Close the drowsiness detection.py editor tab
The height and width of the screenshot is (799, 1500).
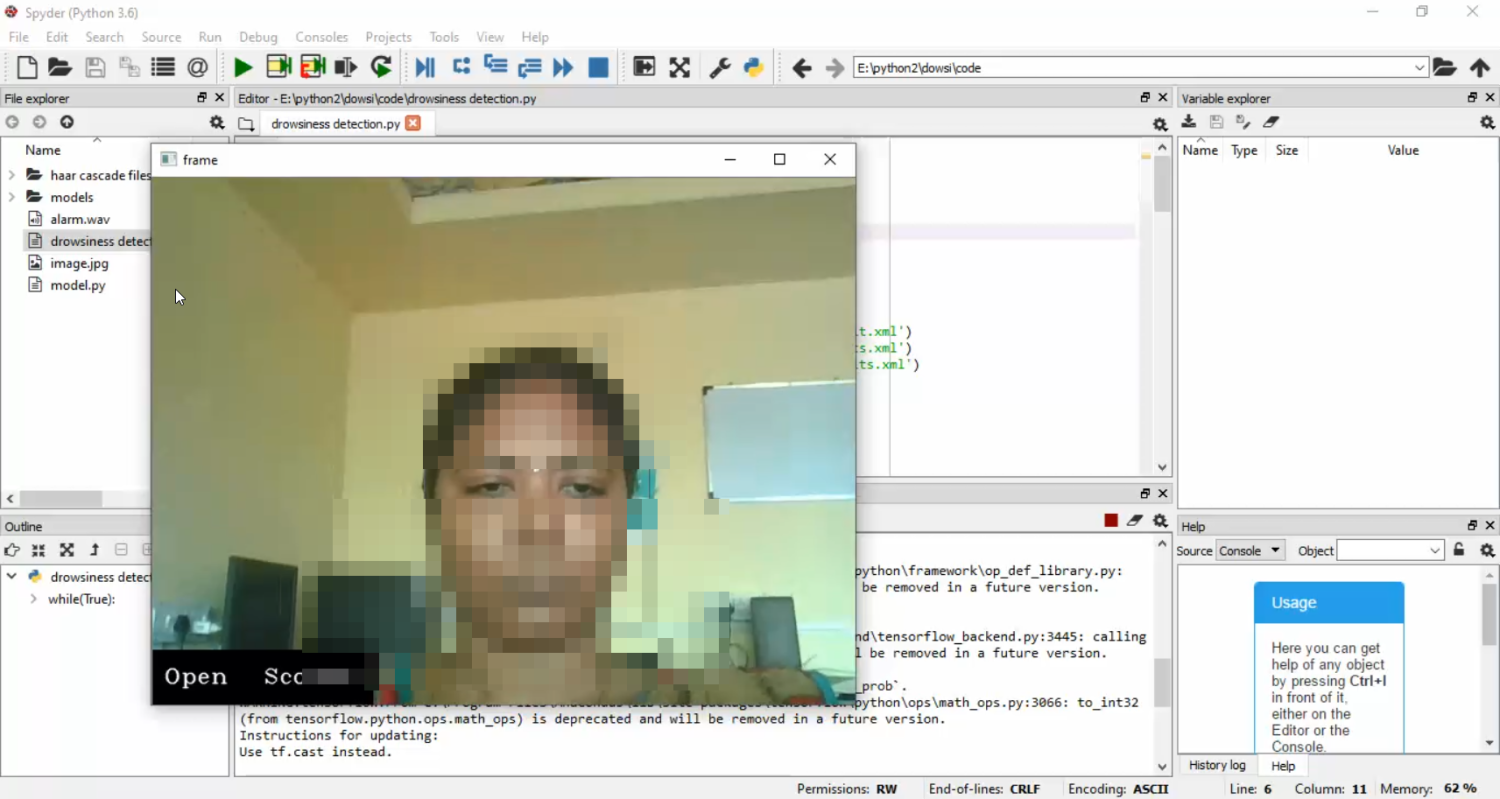[x=413, y=123]
